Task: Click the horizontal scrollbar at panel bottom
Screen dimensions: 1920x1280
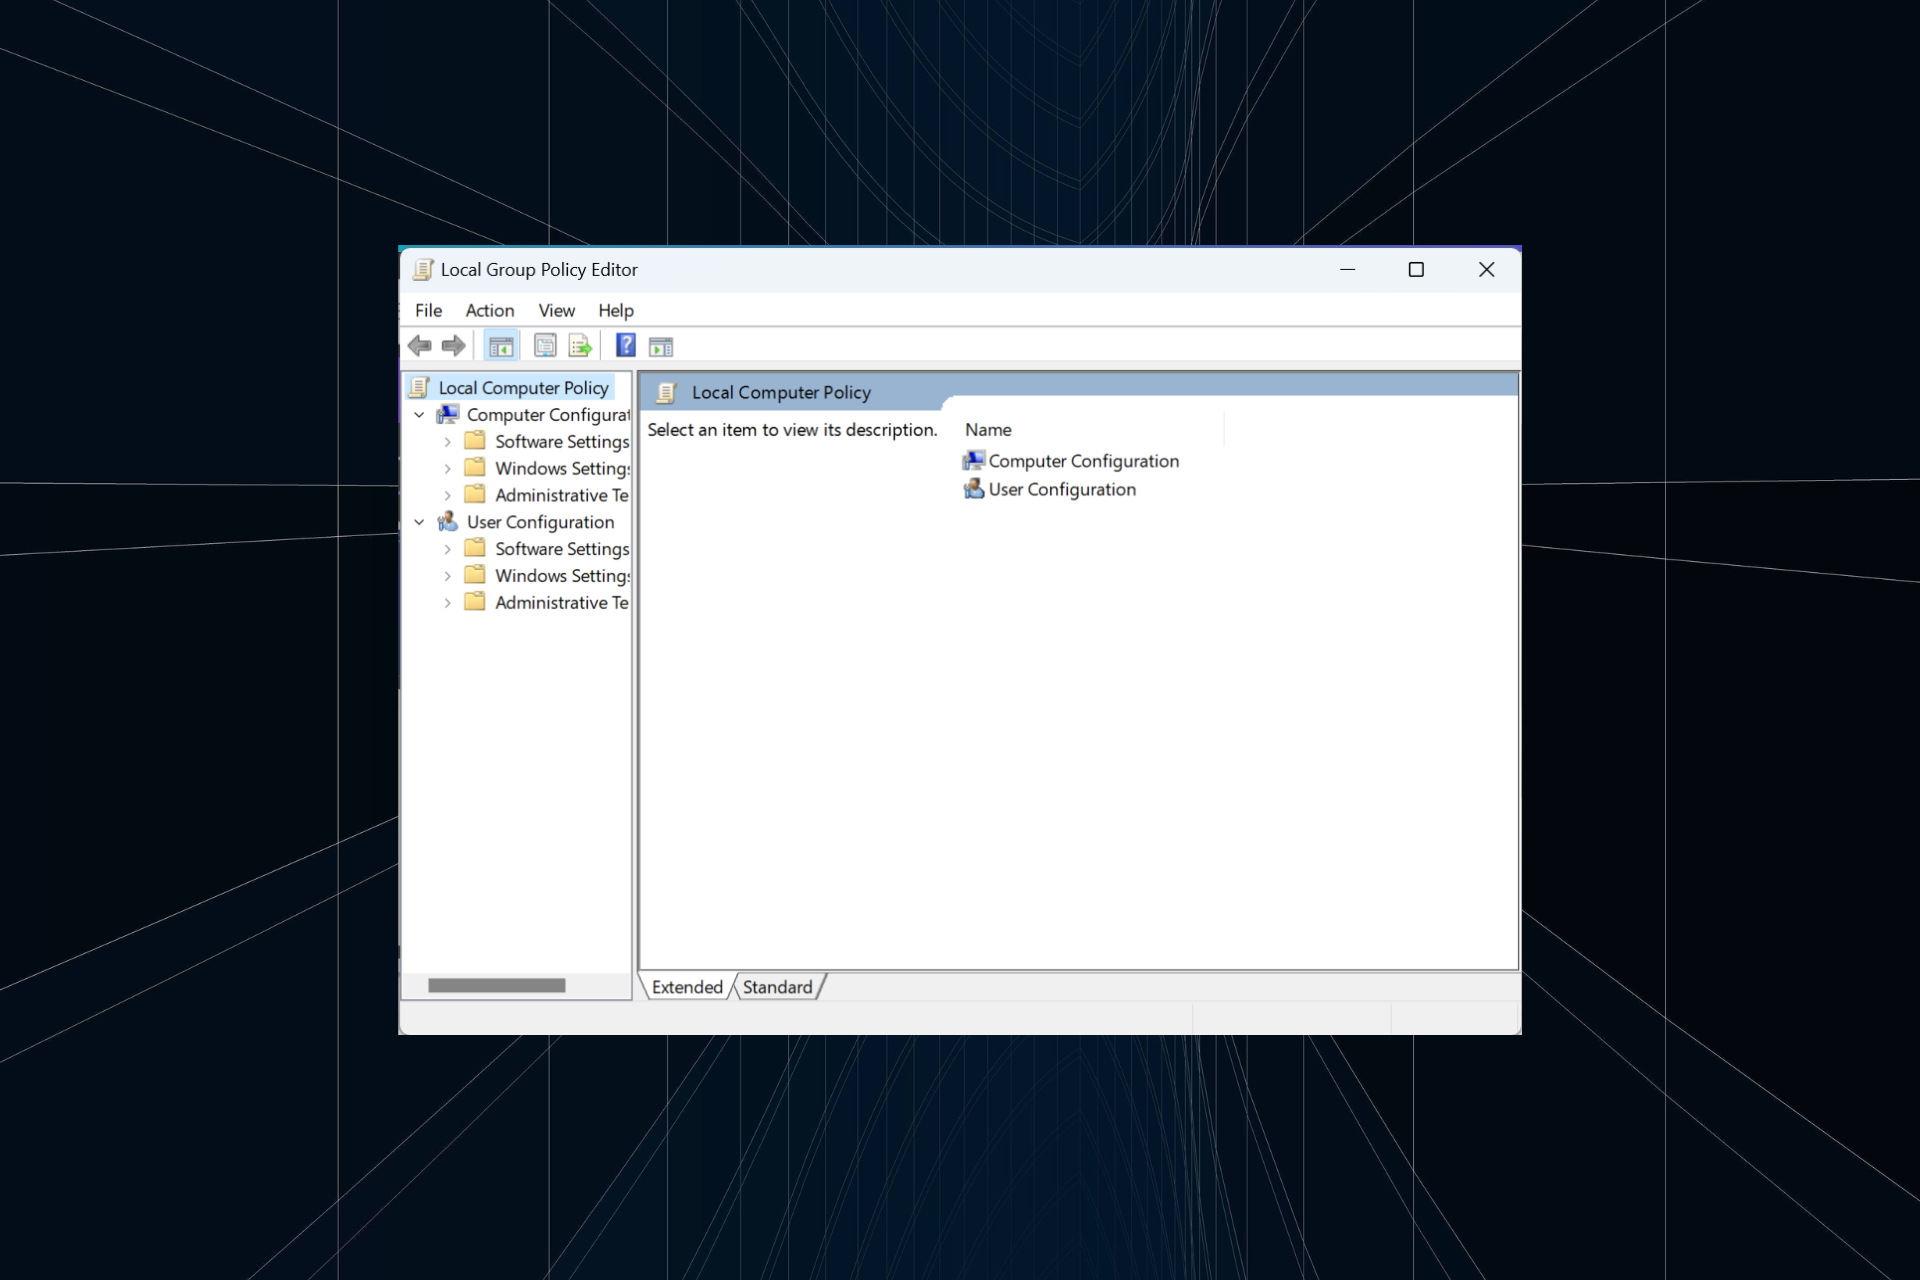Action: click(x=497, y=985)
